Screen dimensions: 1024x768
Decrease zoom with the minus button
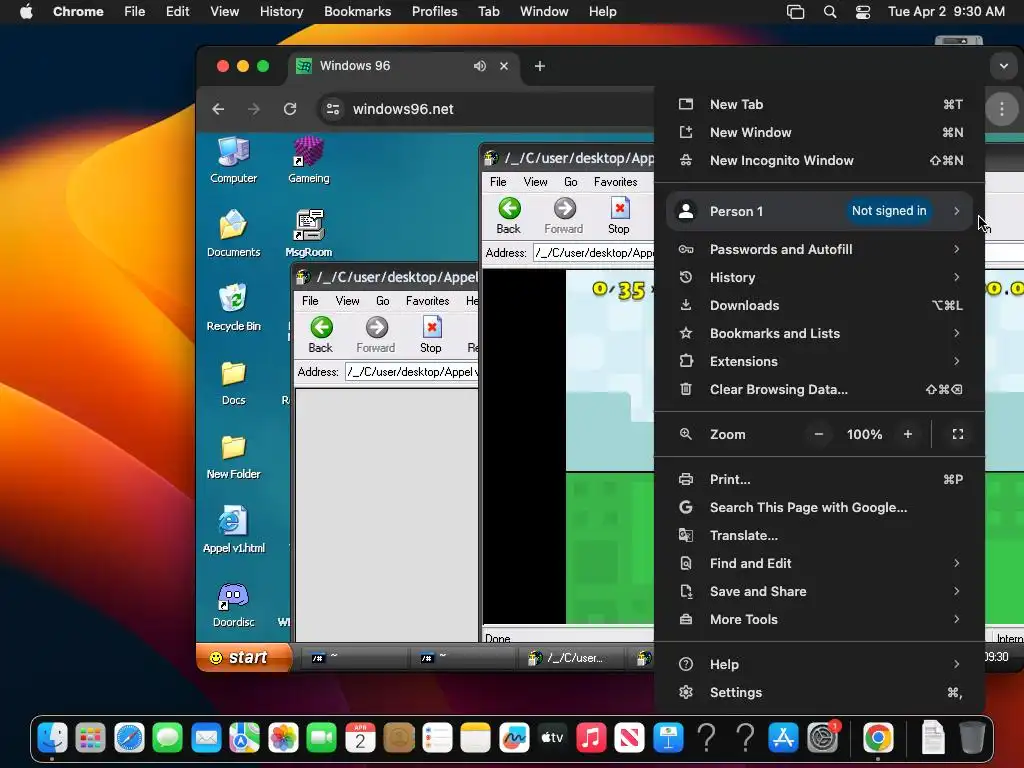(818, 434)
